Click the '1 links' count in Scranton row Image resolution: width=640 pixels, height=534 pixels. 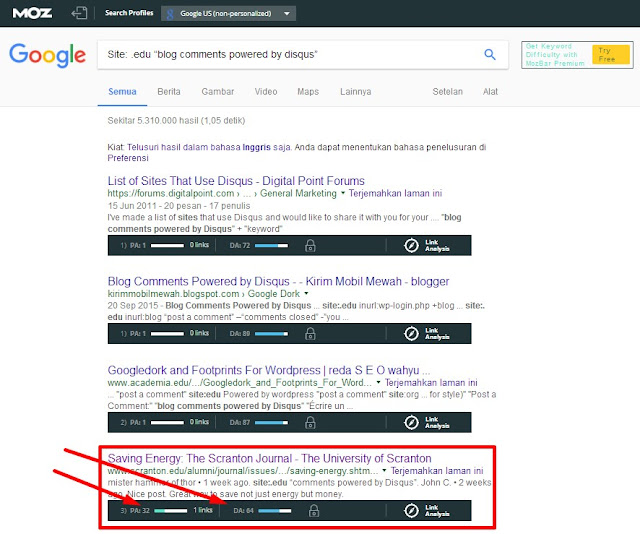click(x=203, y=510)
